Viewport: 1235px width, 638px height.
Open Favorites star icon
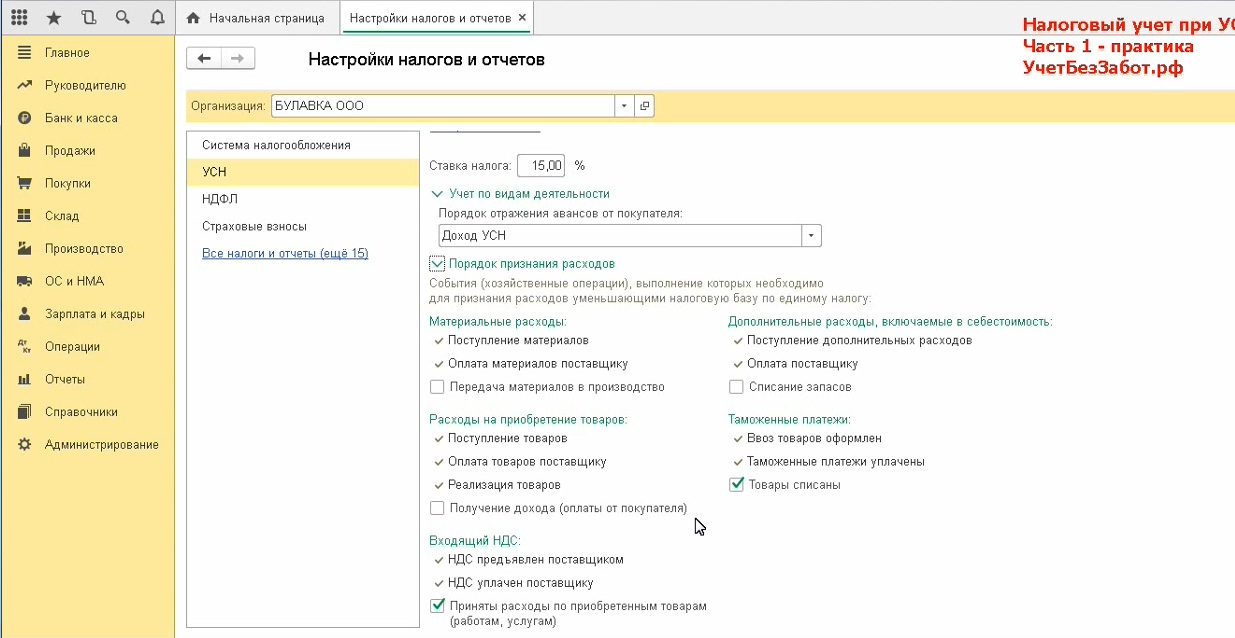(x=54, y=18)
